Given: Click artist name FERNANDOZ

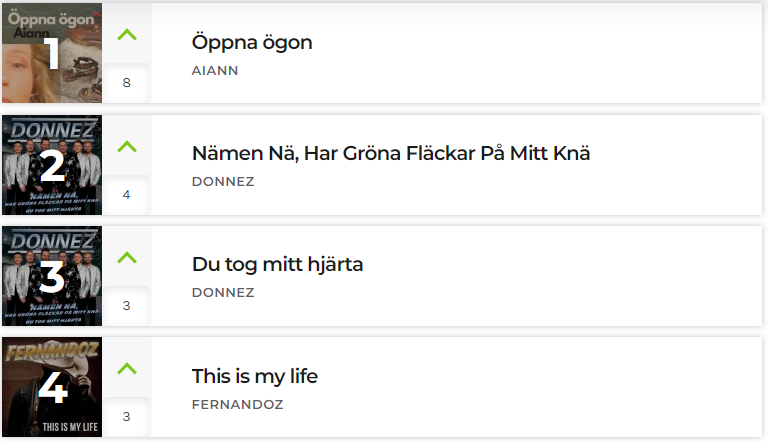Looking at the screenshot, I should pyautogui.click(x=238, y=404).
